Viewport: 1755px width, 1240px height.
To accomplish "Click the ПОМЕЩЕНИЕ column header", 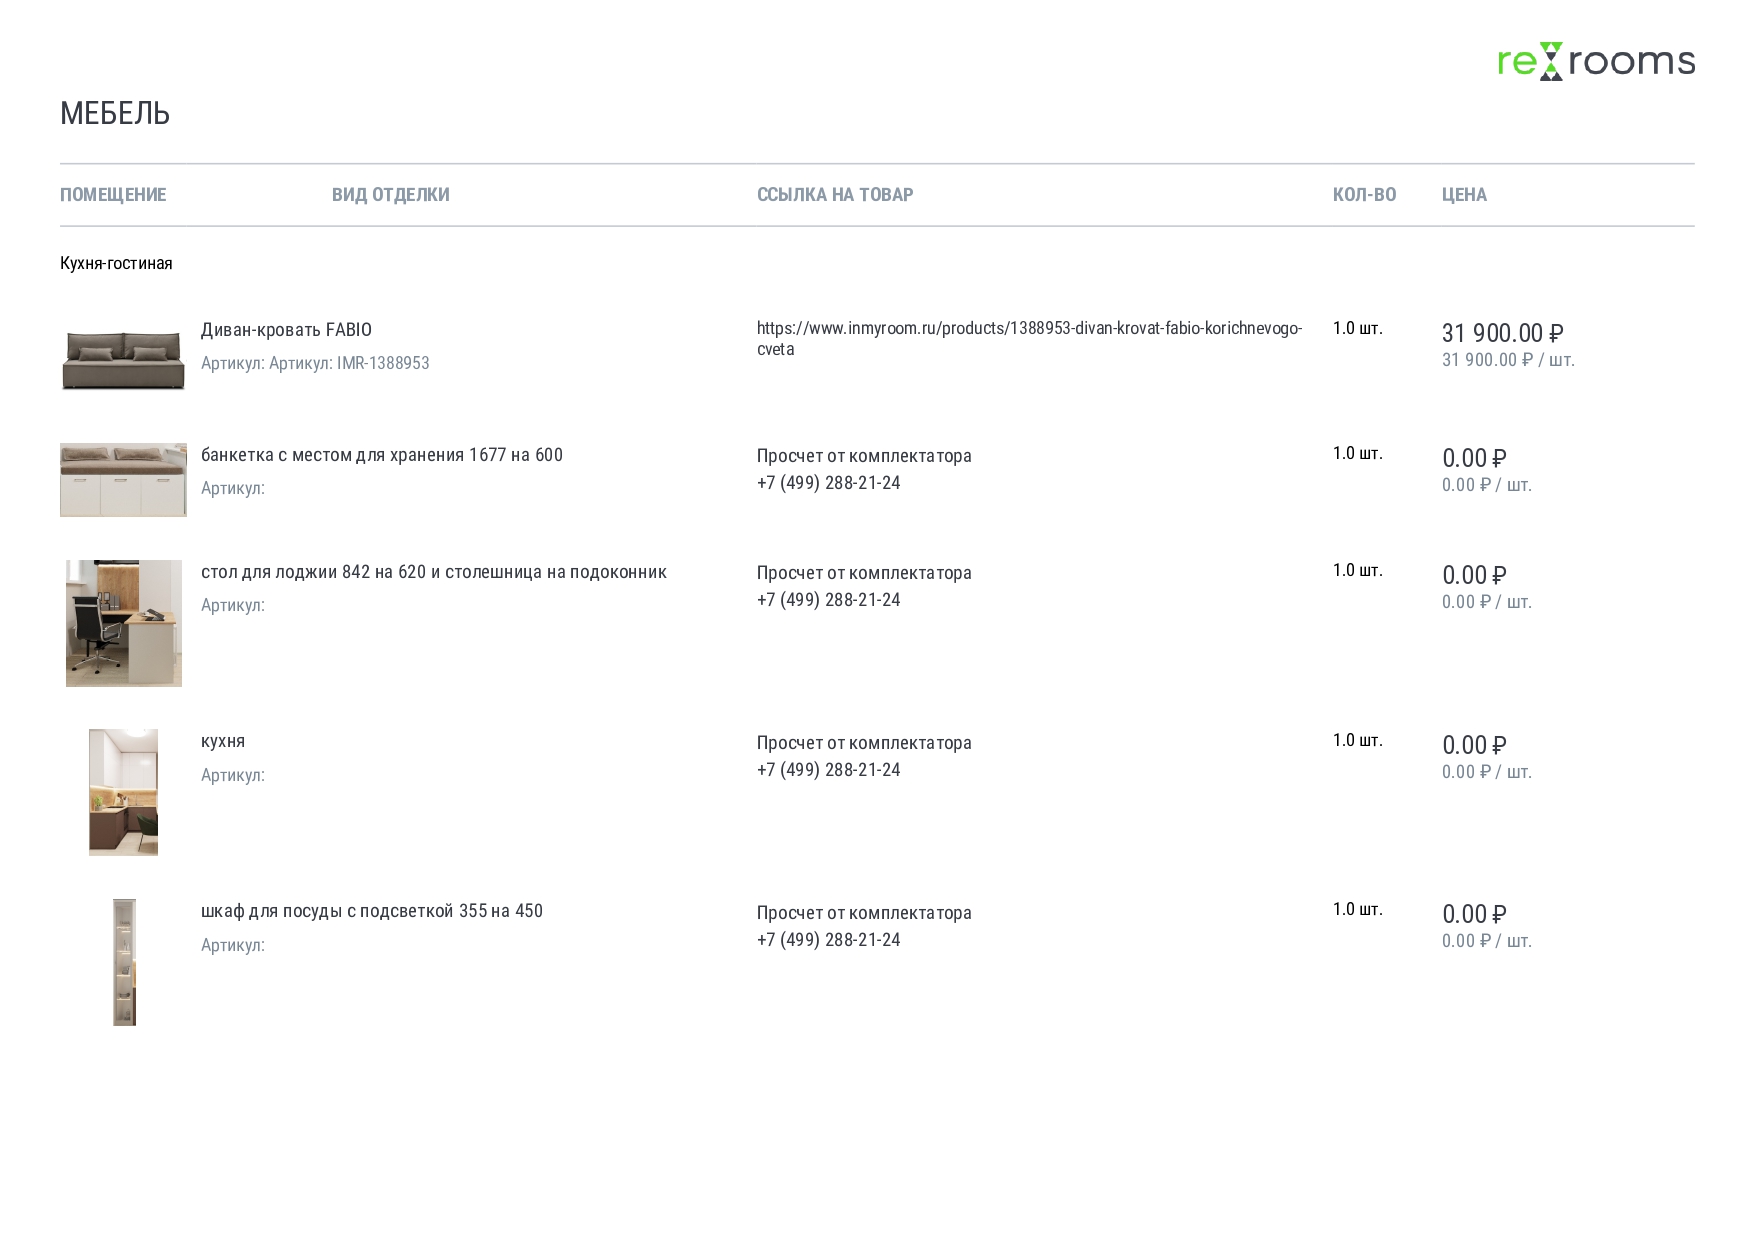I will [113, 195].
